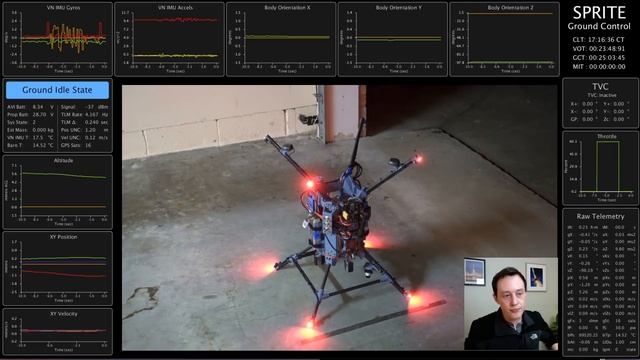This screenshot has width=640, height=360.
Task: Click the TVC: Inactive status text
Action: tap(602, 95)
